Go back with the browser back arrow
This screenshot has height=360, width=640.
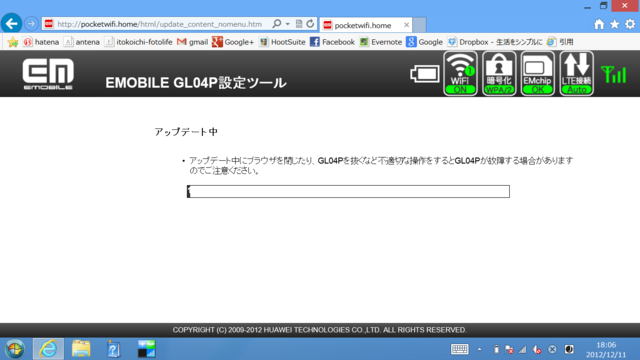(x=11, y=24)
